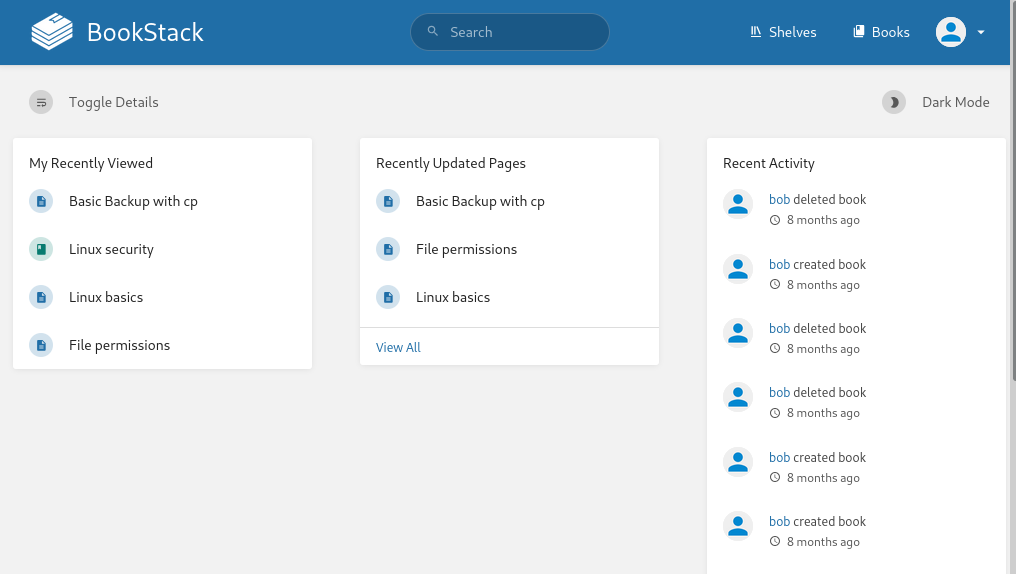The width and height of the screenshot is (1016, 574).
Task: Click bob link in first deleted book entry
Action: pos(779,200)
